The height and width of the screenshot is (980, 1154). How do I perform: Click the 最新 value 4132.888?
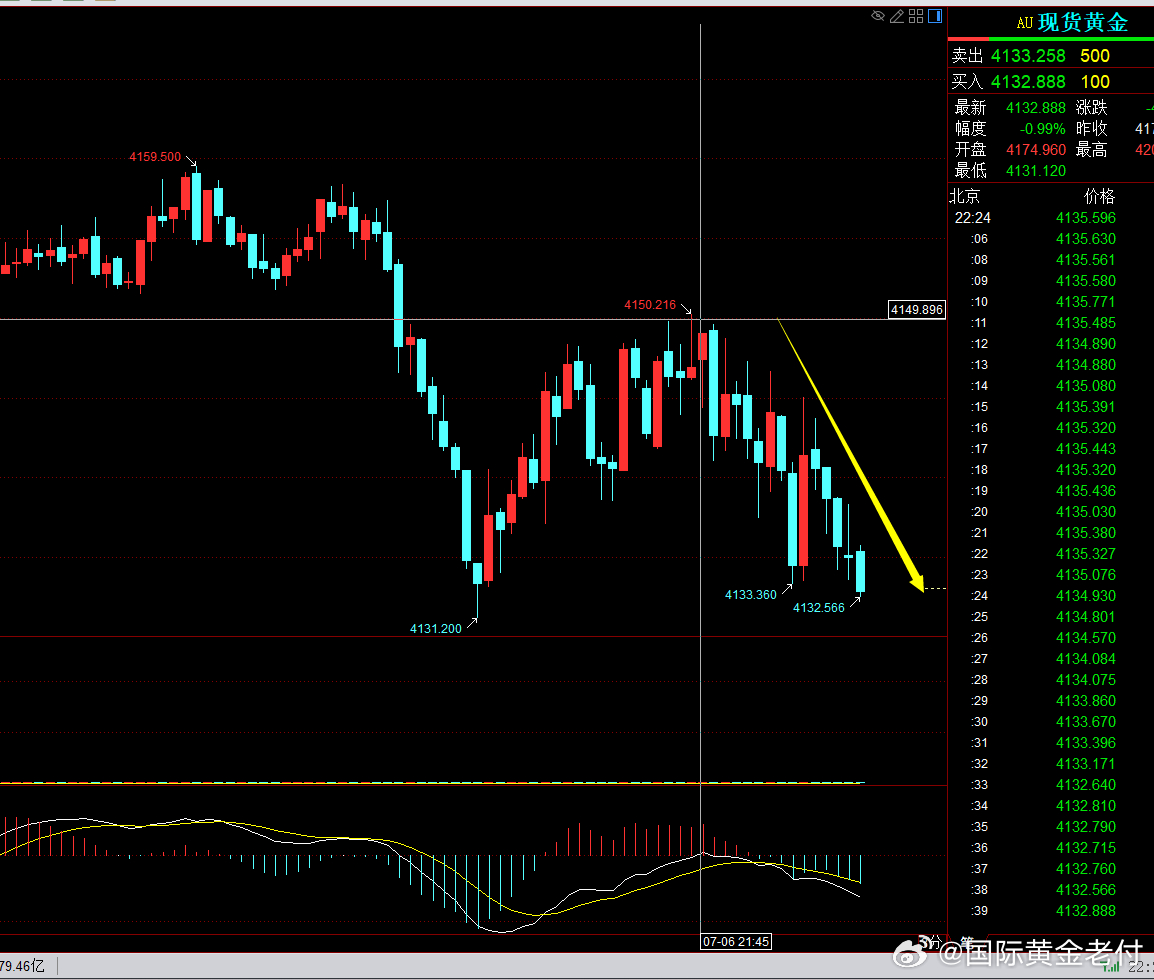coord(1036,108)
